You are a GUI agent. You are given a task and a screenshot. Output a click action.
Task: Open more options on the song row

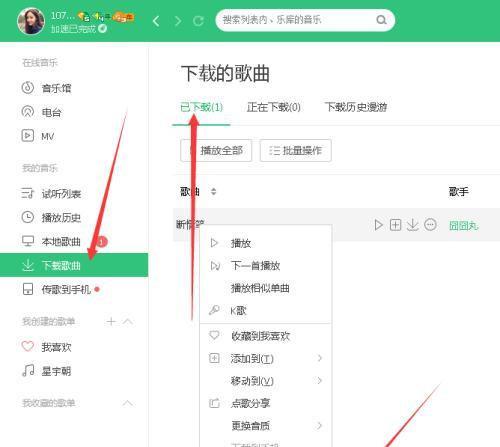[x=430, y=225]
